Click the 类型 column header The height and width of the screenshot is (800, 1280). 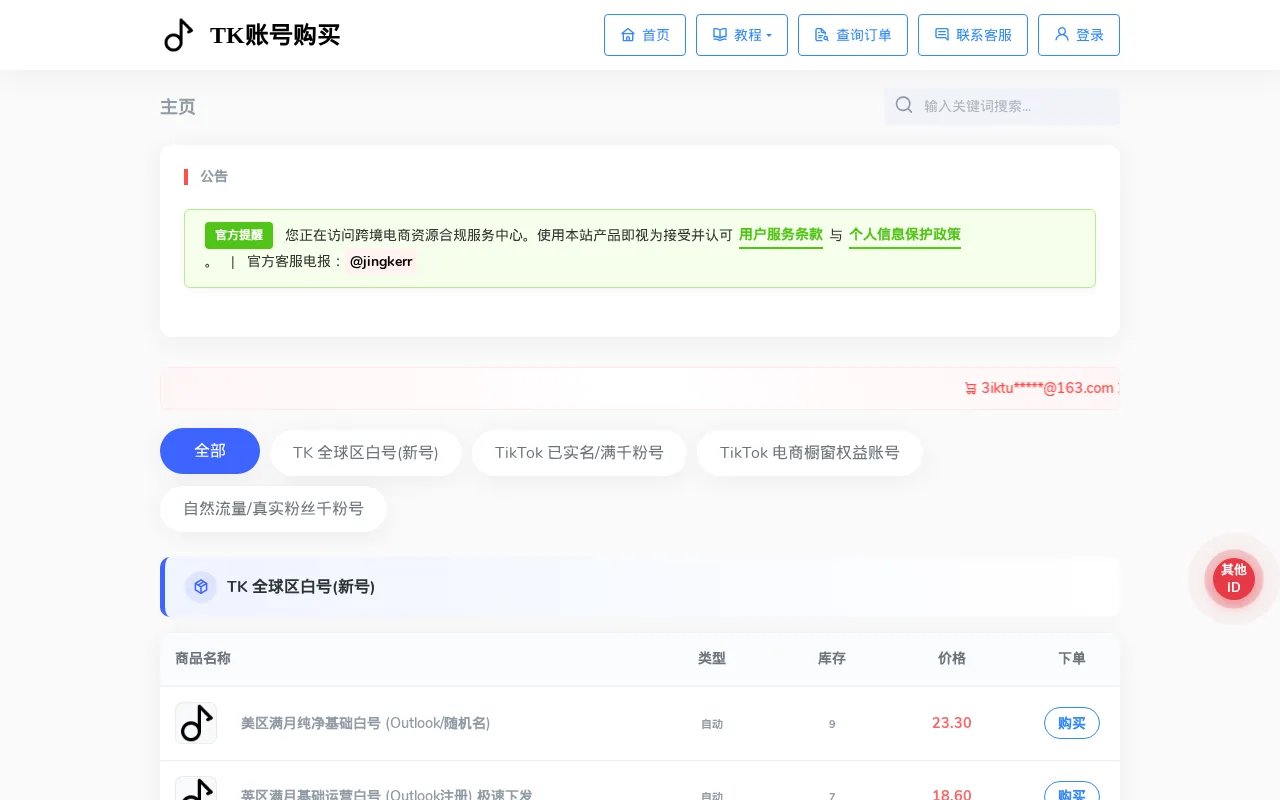point(712,658)
